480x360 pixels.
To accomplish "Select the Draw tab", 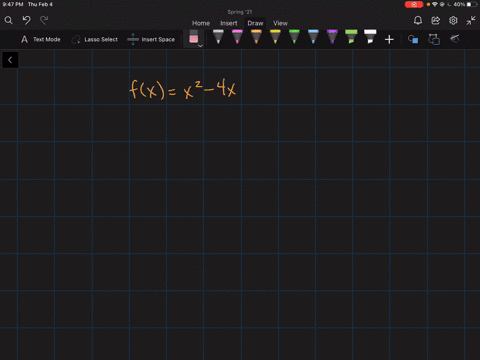I will coord(255,23).
